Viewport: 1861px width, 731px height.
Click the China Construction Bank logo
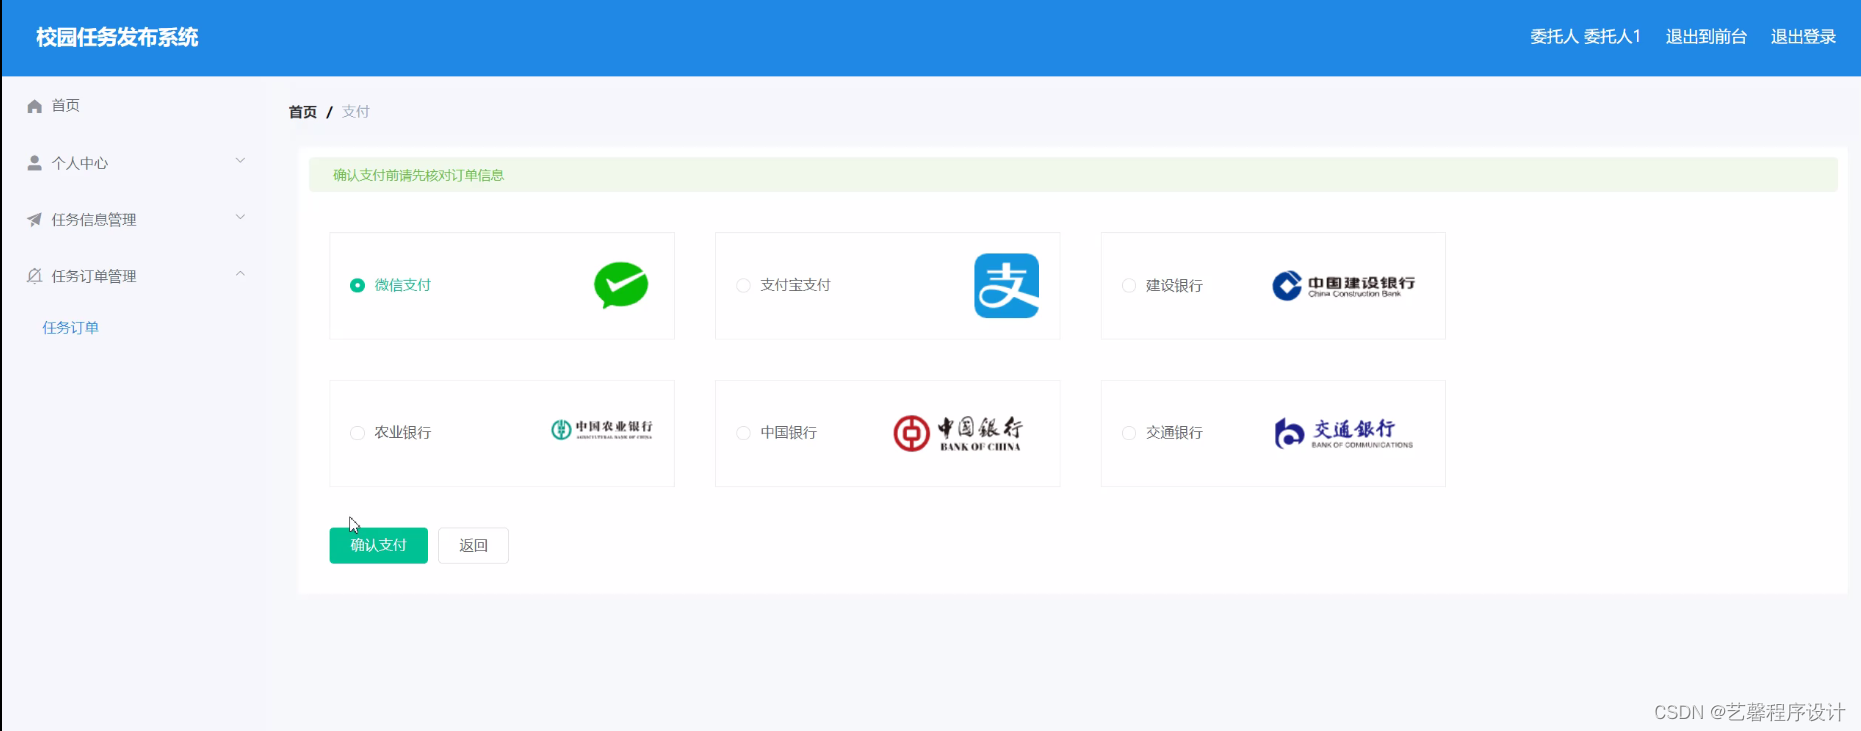(1343, 286)
